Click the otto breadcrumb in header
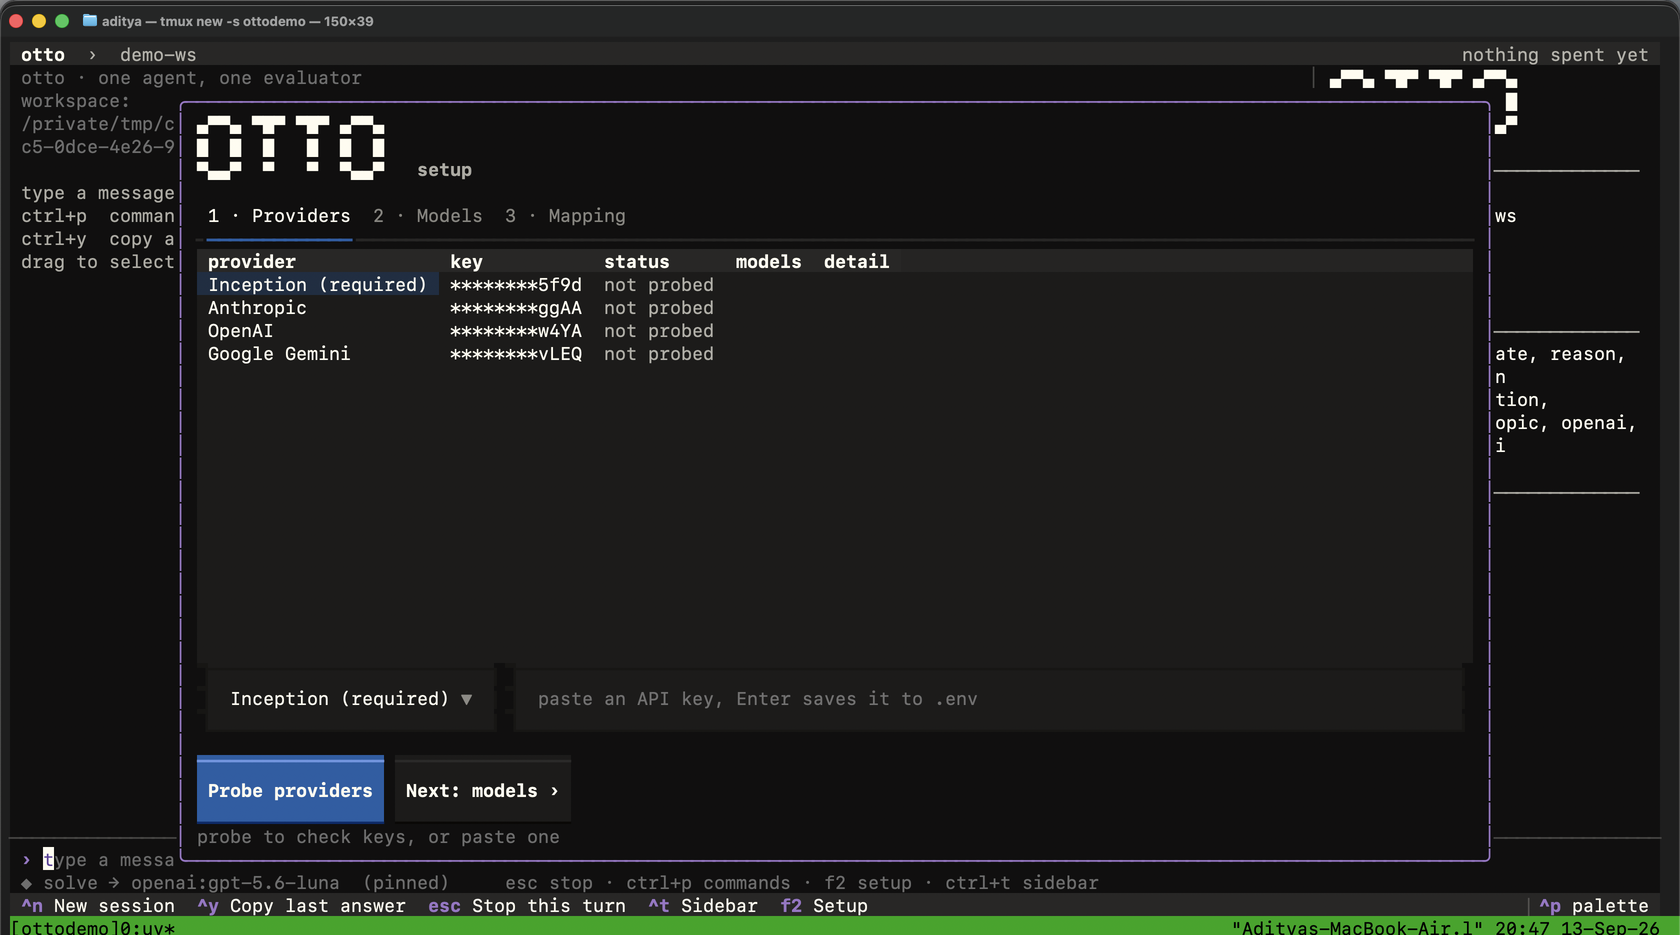The image size is (1680, 935). tap(43, 55)
